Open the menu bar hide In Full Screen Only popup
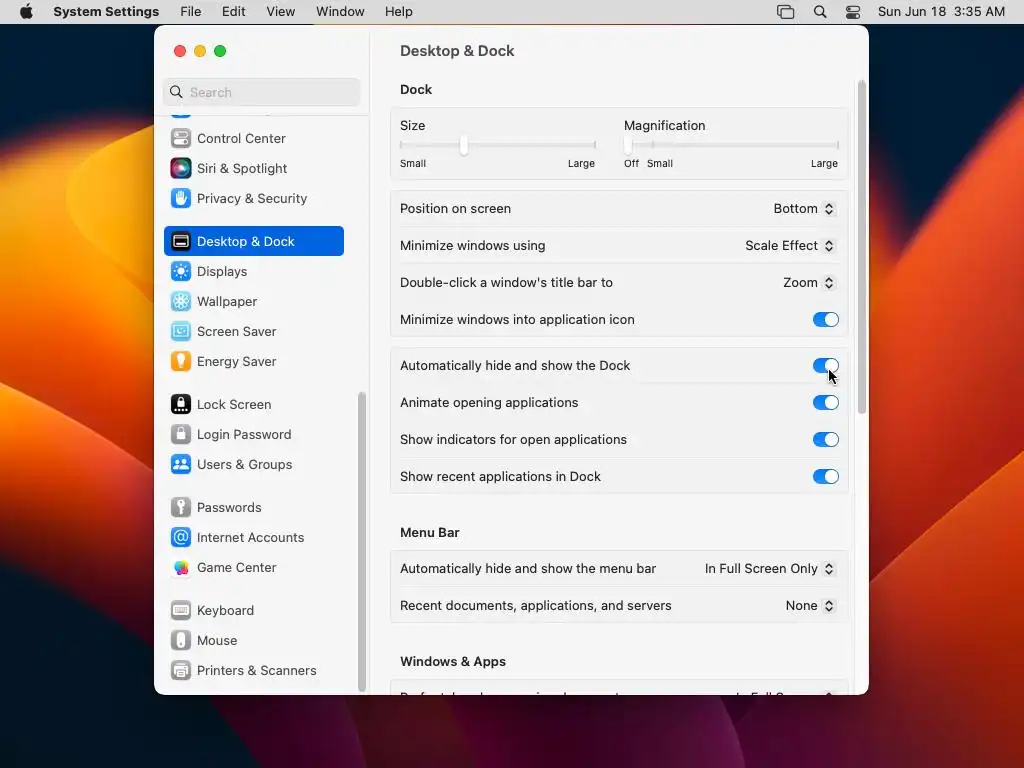Screen dimensions: 1024x768 (x=769, y=569)
